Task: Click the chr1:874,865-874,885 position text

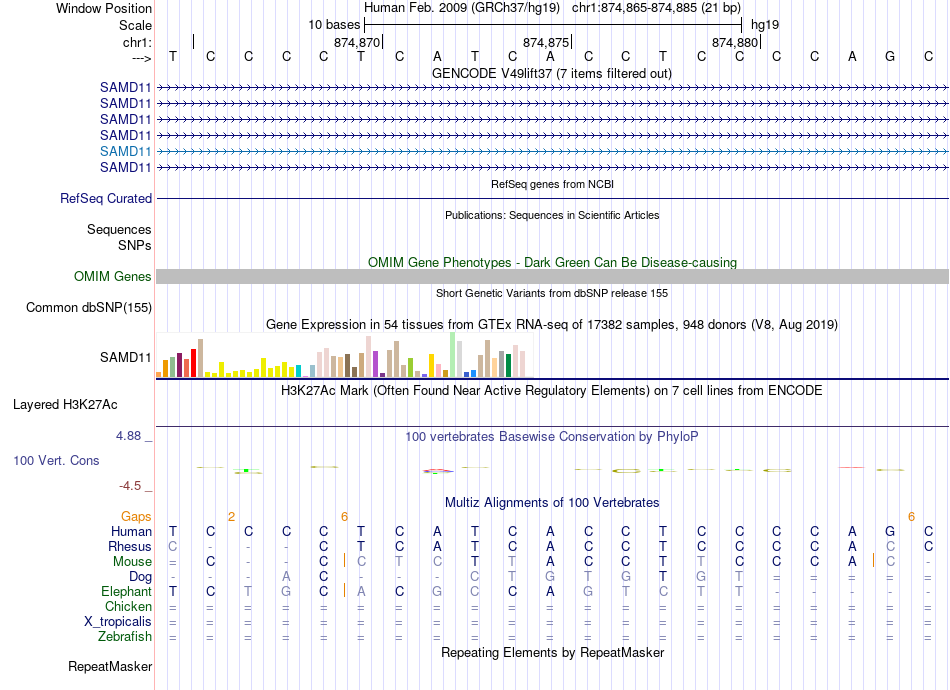Action: tap(656, 8)
